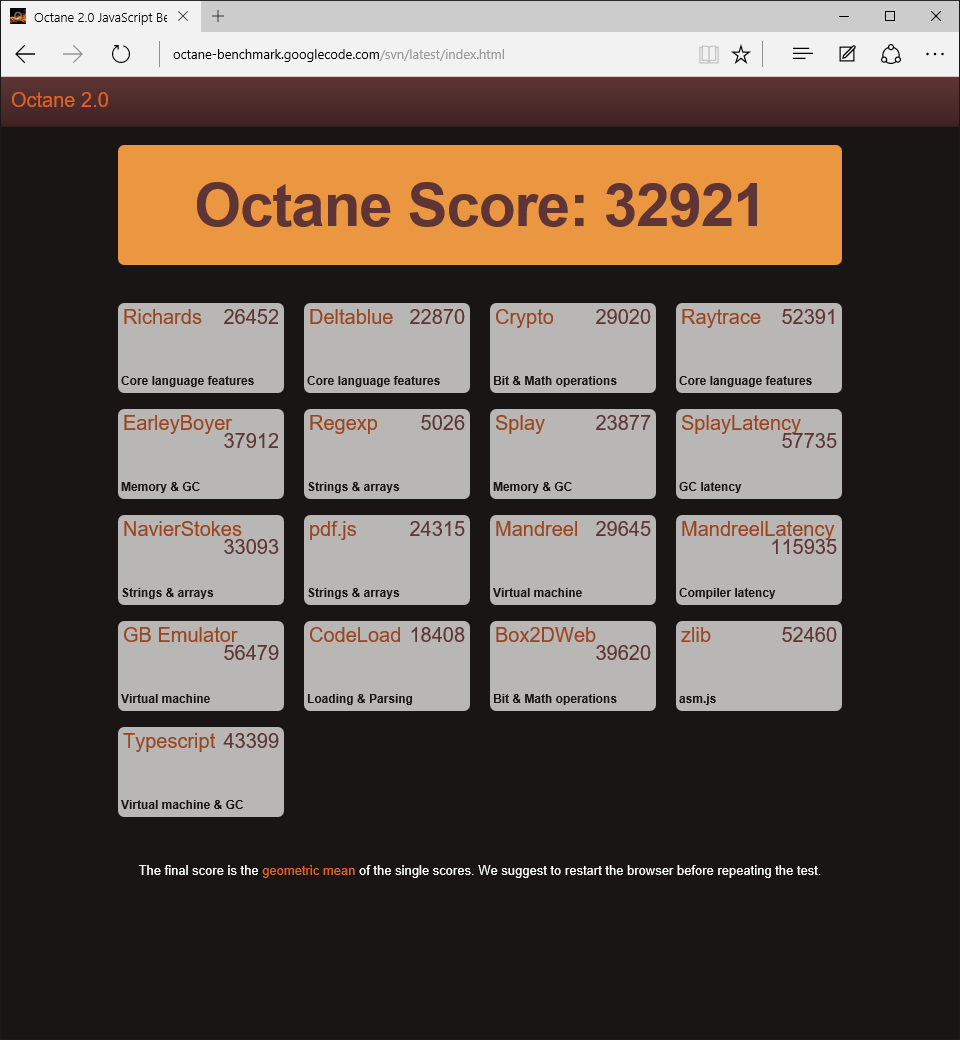960x1040 pixels.
Task: Click the NavierStokes score 33093
Action: click(x=251, y=547)
